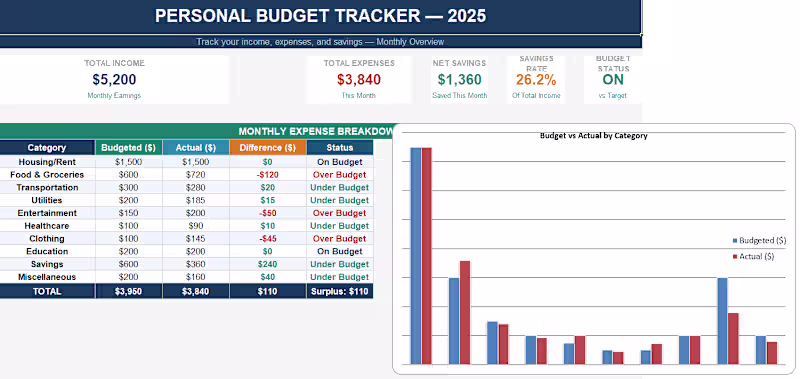Select Food & Groceries difference -$120
Image resolution: width=800 pixels, height=379 pixels.
click(268, 174)
